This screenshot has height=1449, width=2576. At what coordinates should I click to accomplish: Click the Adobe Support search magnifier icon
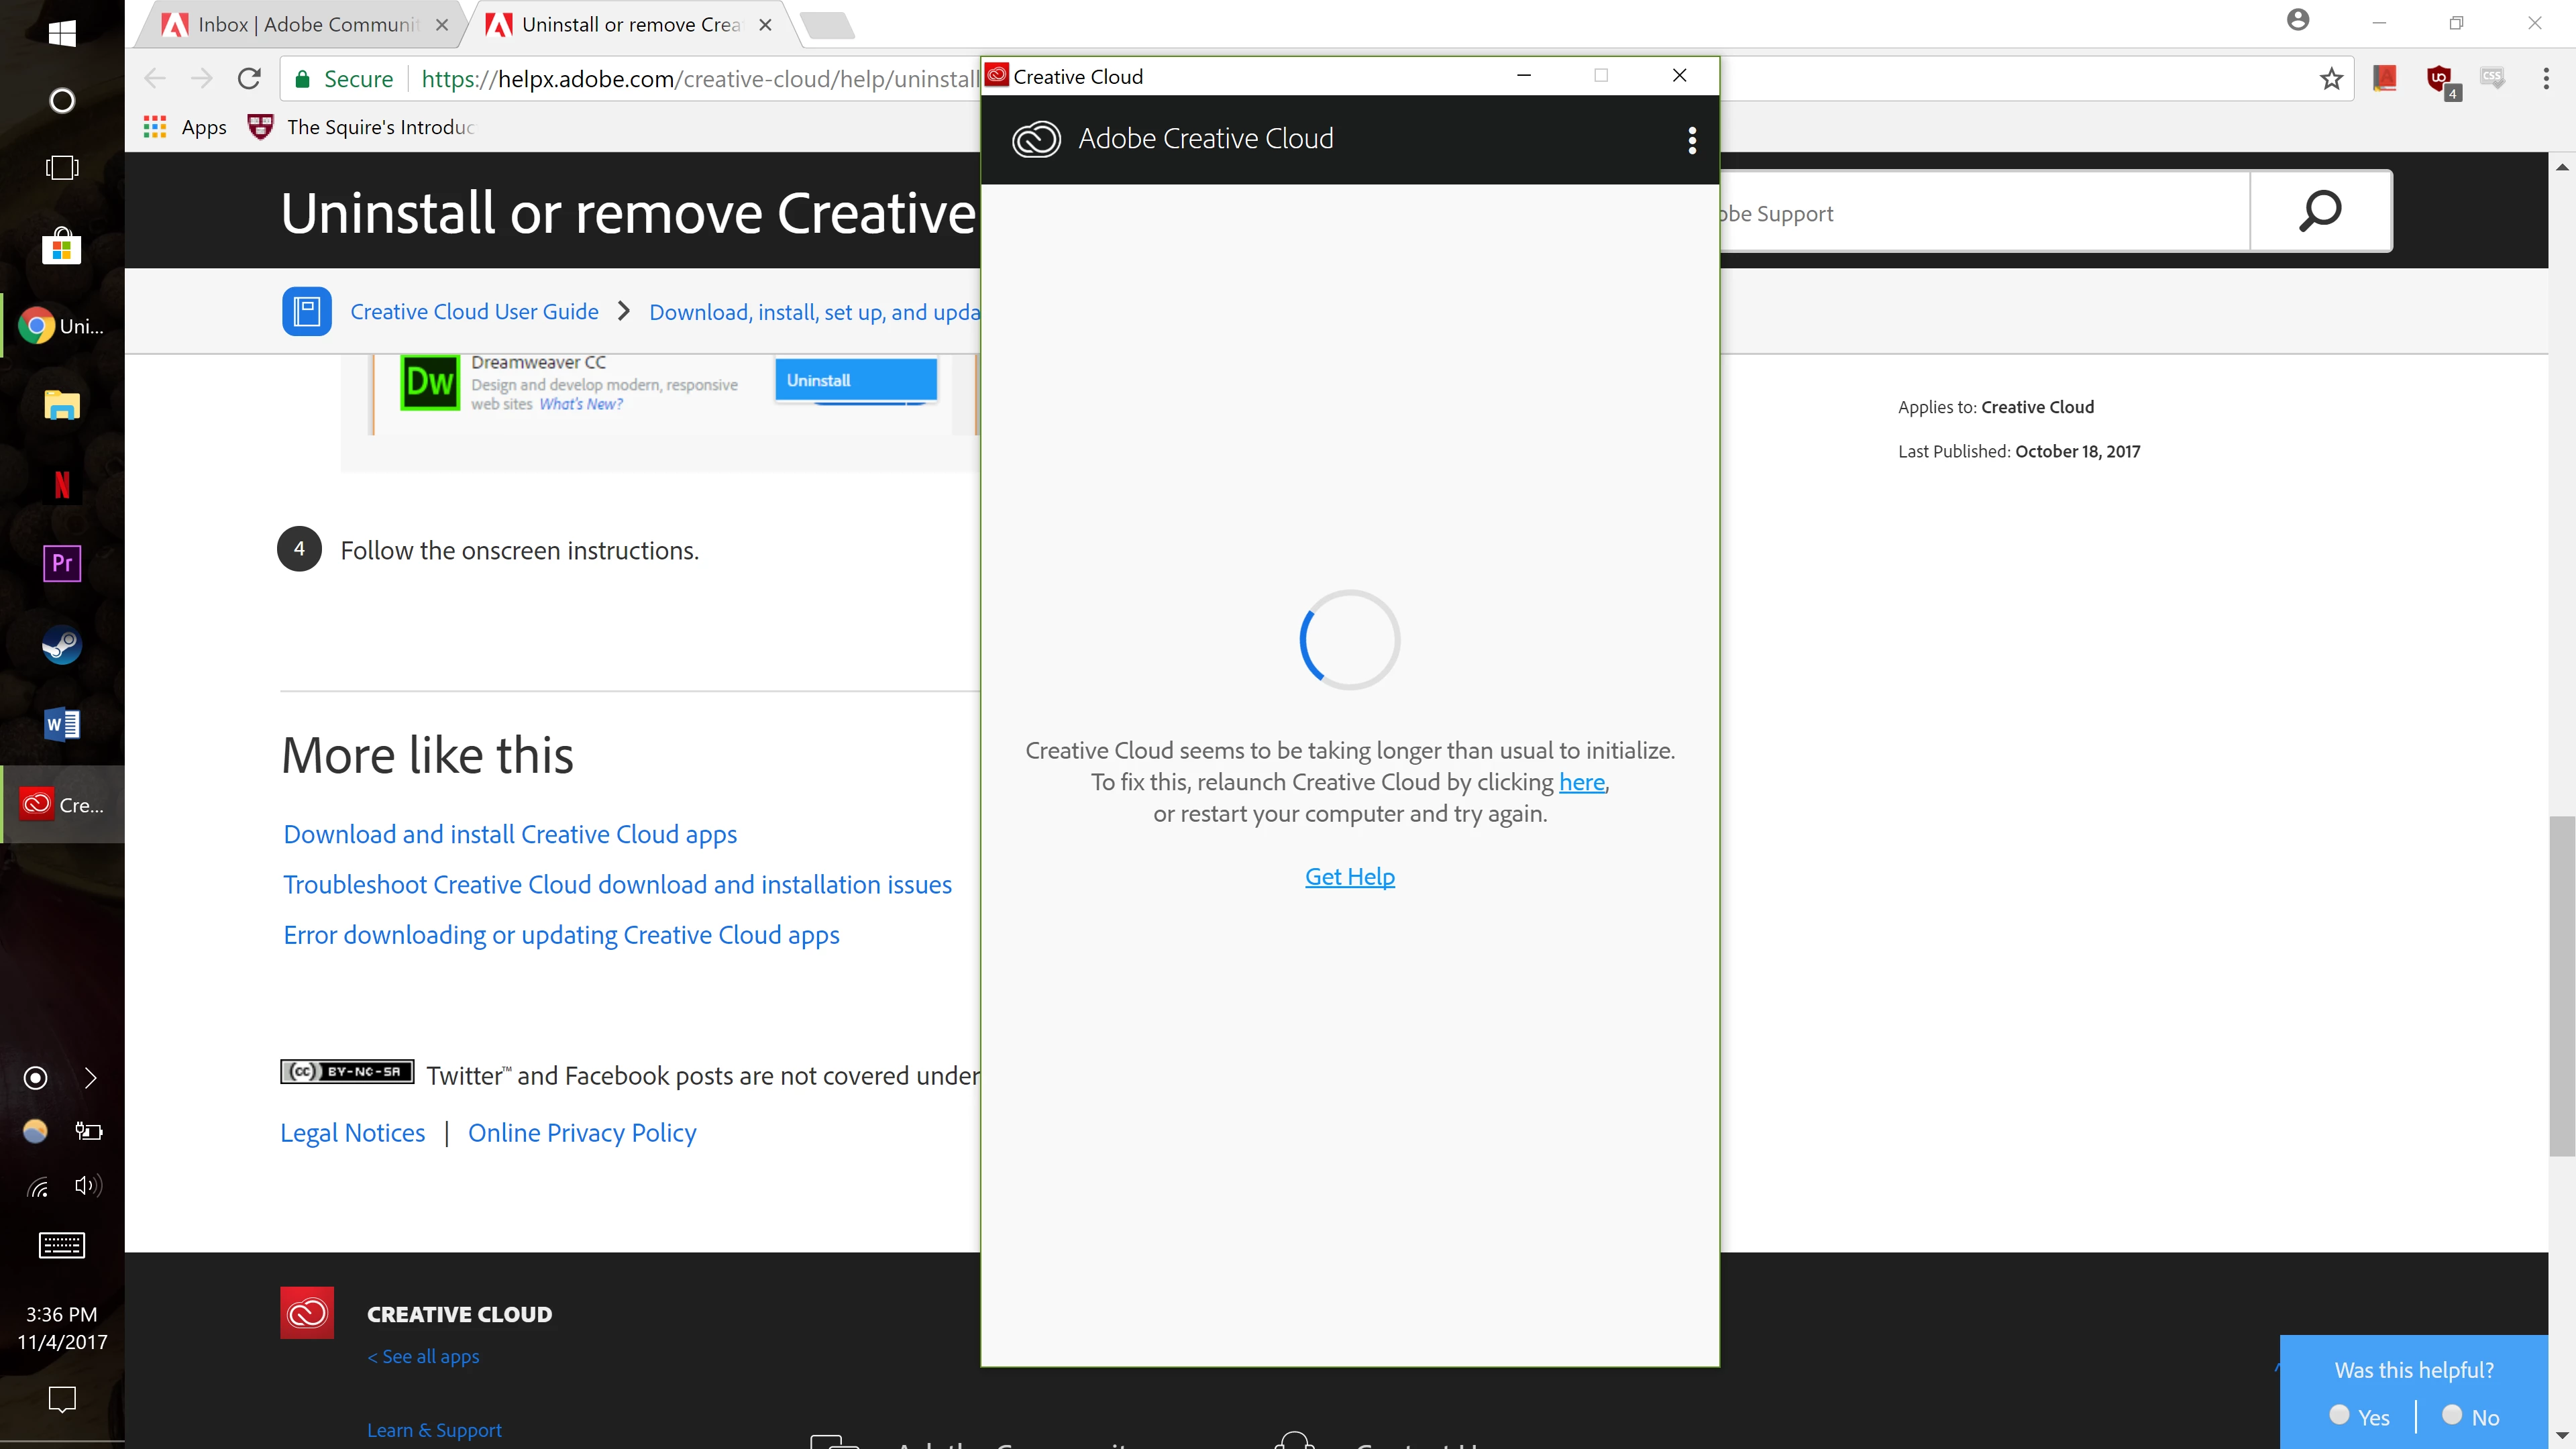pos(2320,211)
